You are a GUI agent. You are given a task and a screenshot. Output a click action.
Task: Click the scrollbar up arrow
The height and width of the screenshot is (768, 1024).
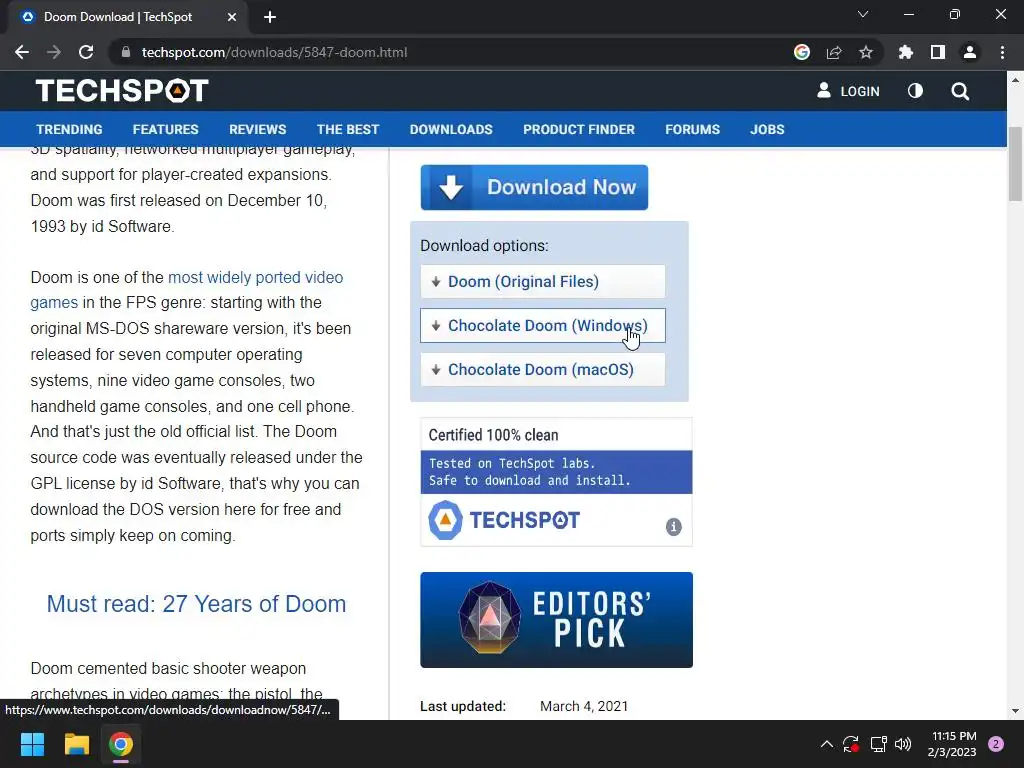[x=1015, y=80]
